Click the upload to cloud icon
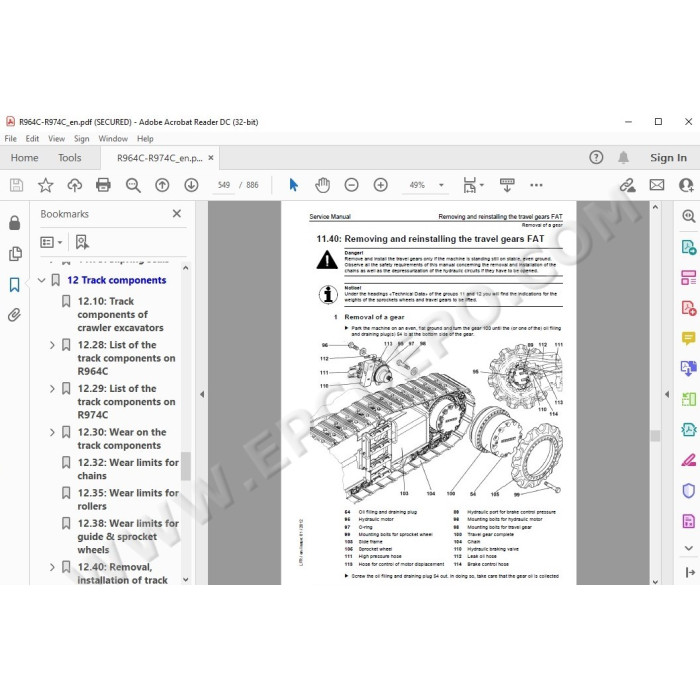The height and width of the screenshot is (700, 700). tap(75, 185)
